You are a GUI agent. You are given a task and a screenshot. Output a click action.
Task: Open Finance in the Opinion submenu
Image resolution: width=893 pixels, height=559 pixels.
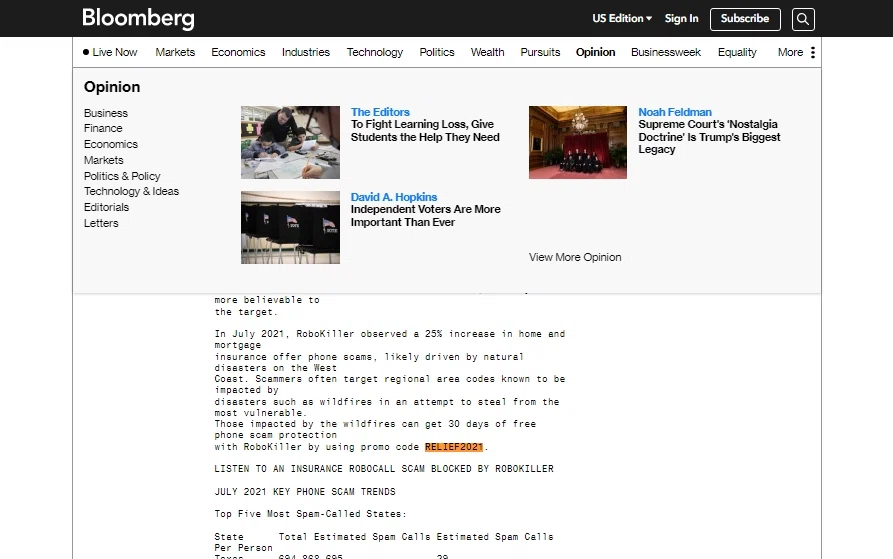coord(103,128)
